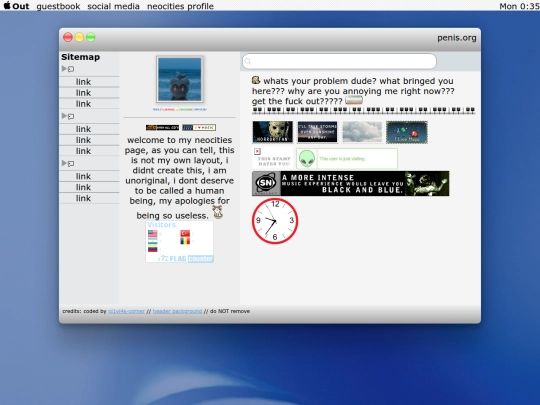Open the neocities profile menu item
The width and height of the screenshot is (540, 405).
tap(180, 6)
